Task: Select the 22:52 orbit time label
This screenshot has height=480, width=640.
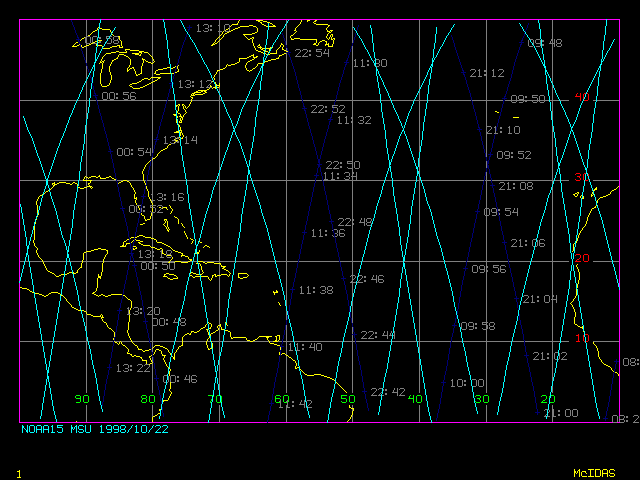Action: point(328,109)
